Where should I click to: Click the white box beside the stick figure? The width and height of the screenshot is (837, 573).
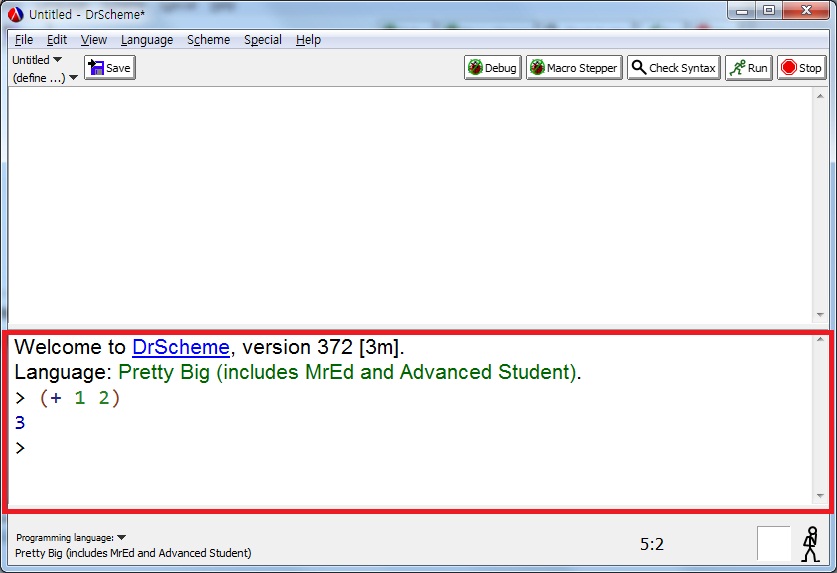point(773,544)
